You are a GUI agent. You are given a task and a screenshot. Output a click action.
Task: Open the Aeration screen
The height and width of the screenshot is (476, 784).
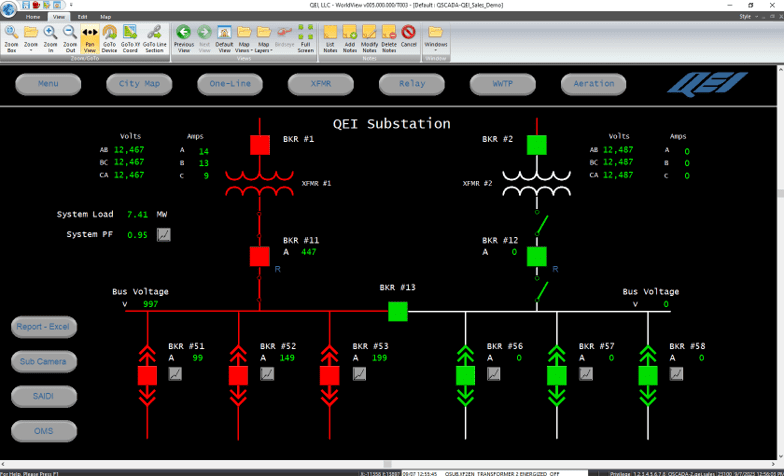(594, 84)
